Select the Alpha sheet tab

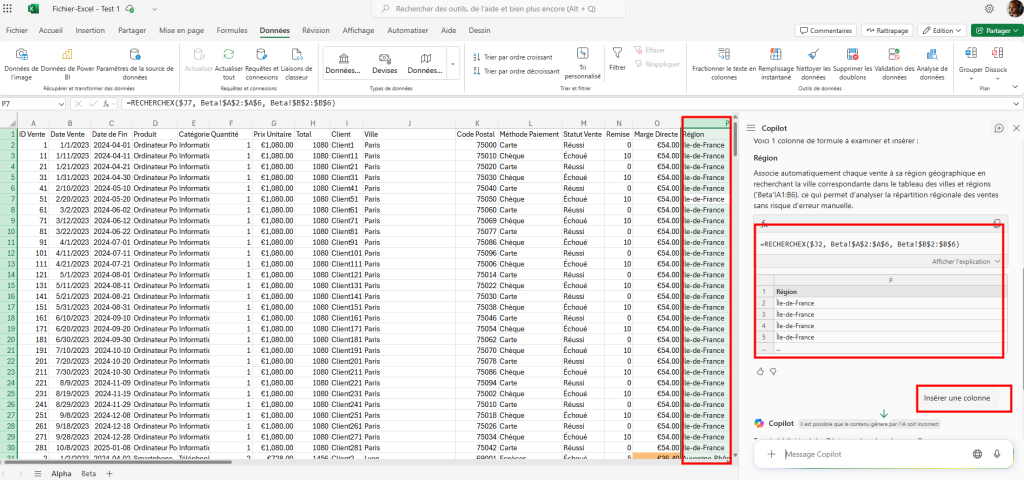click(x=61, y=473)
